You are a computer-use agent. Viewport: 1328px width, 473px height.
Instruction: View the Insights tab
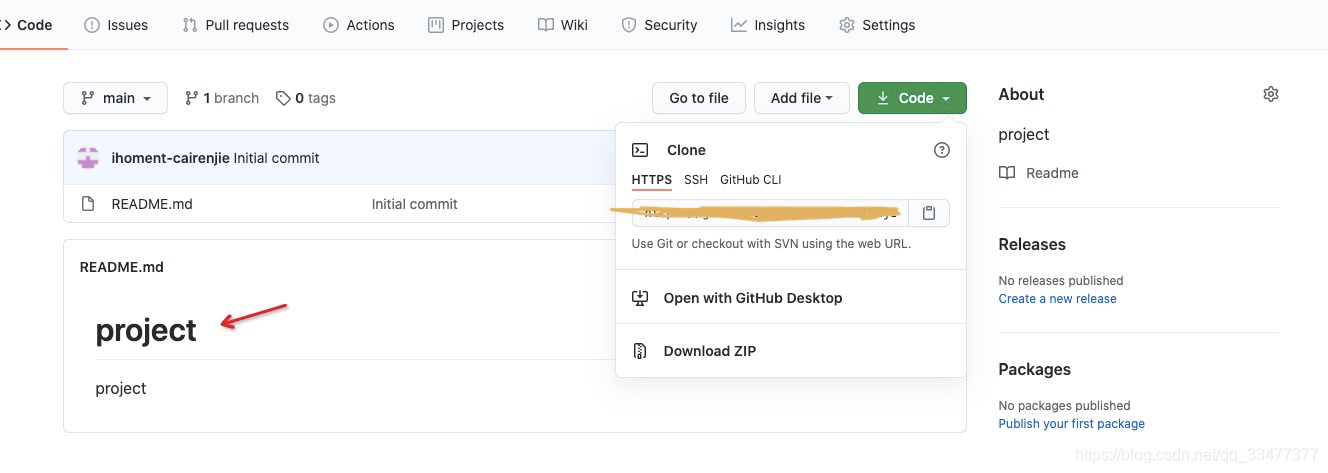tap(768, 25)
